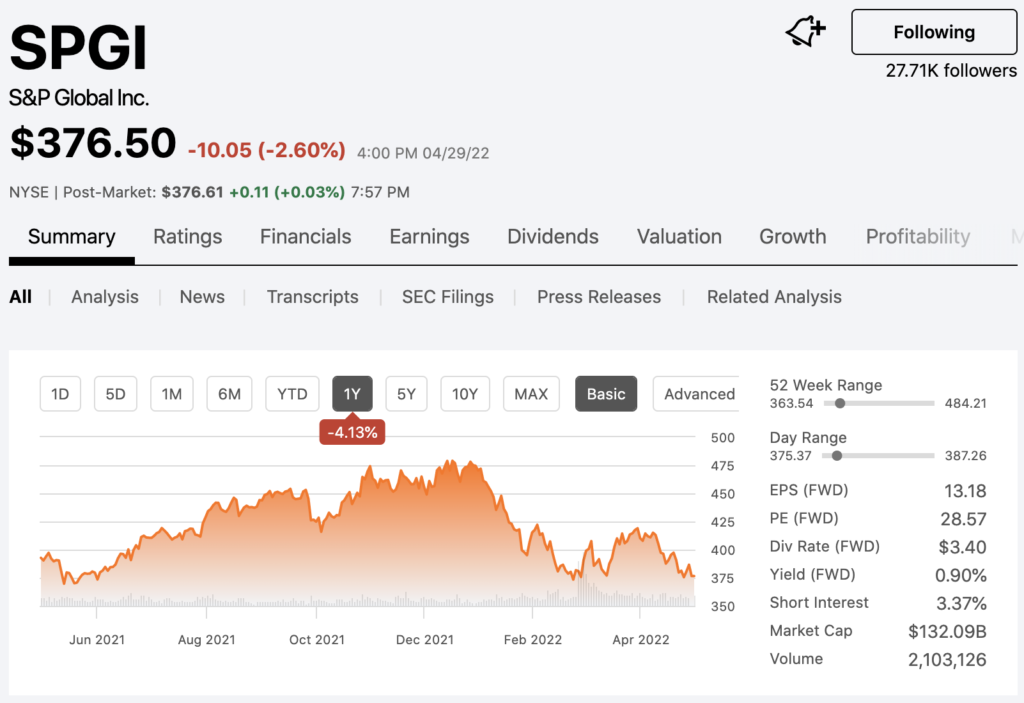Click the Day Range slider marker
Image resolution: width=1024 pixels, height=703 pixels.
point(837,455)
